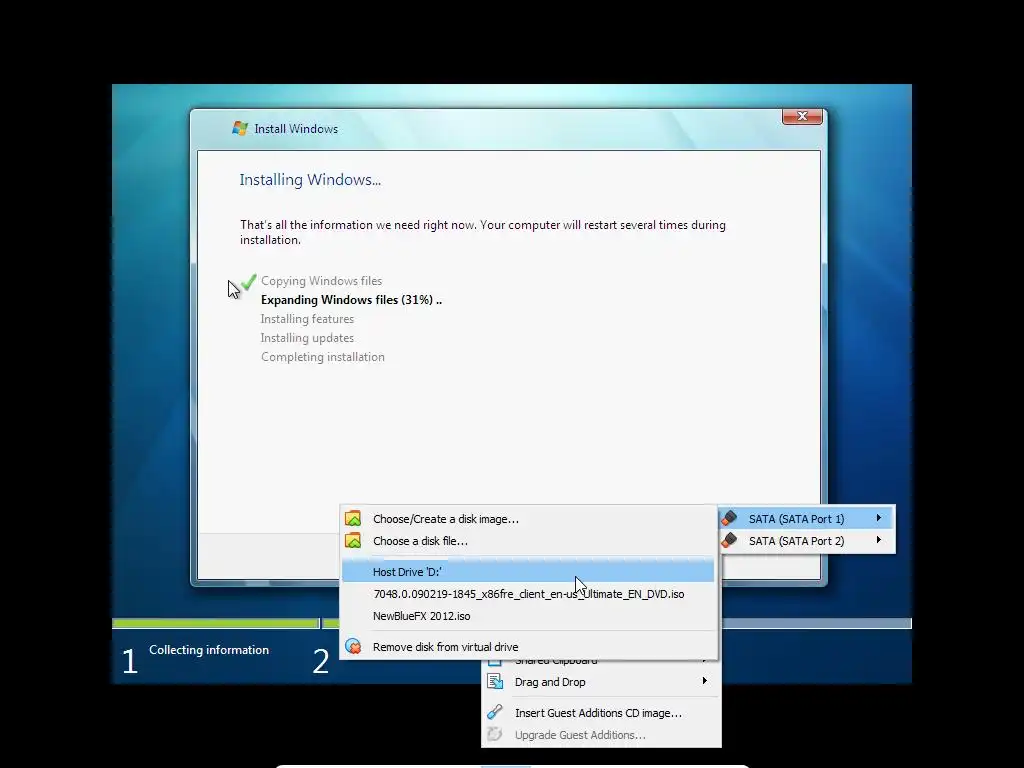This screenshot has width=1024, height=768.
Task: Open SATA (SATA Port 1) submenu
Action: 807,519
